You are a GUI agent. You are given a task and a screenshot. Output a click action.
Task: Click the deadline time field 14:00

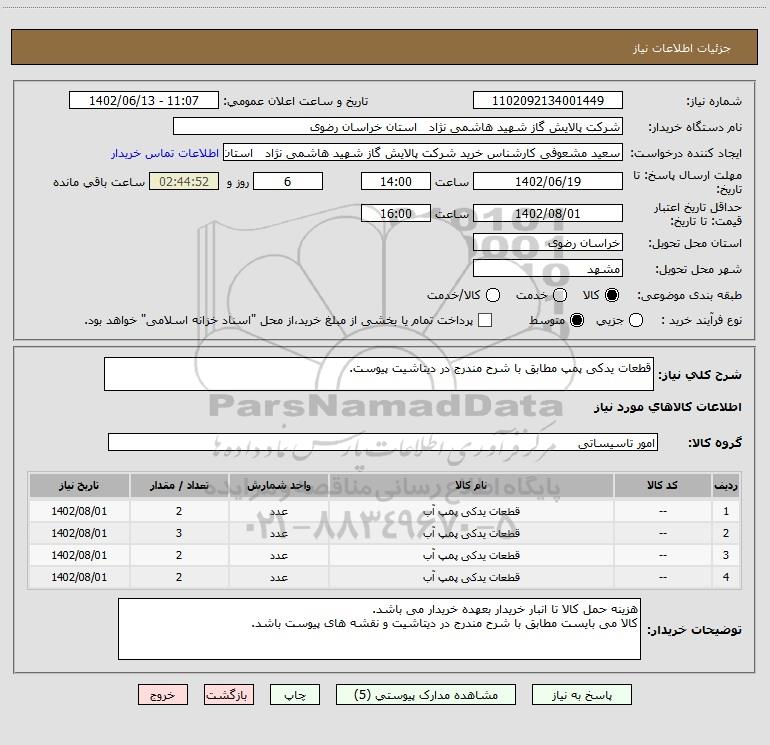pos(396,181)
